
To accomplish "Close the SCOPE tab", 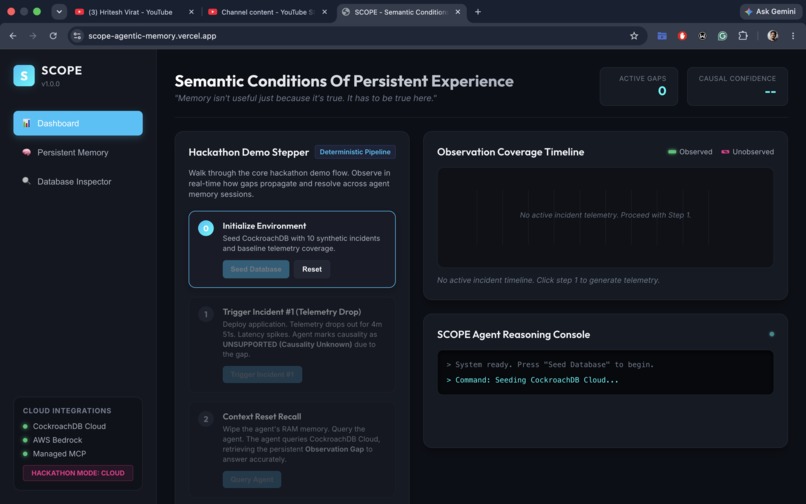I will pos(457,12).
